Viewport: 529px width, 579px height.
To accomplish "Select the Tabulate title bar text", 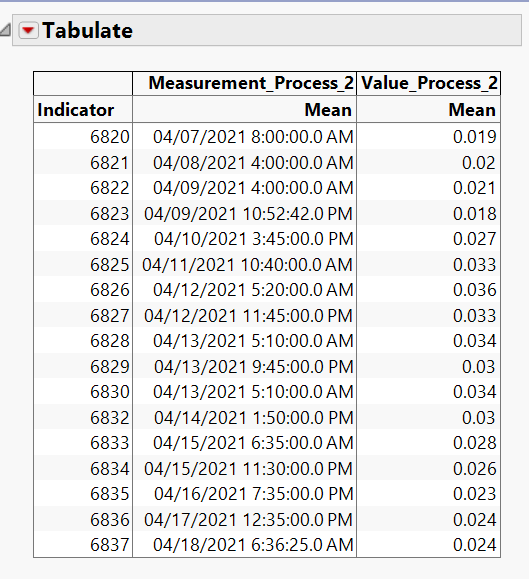I will click(87, 30).
